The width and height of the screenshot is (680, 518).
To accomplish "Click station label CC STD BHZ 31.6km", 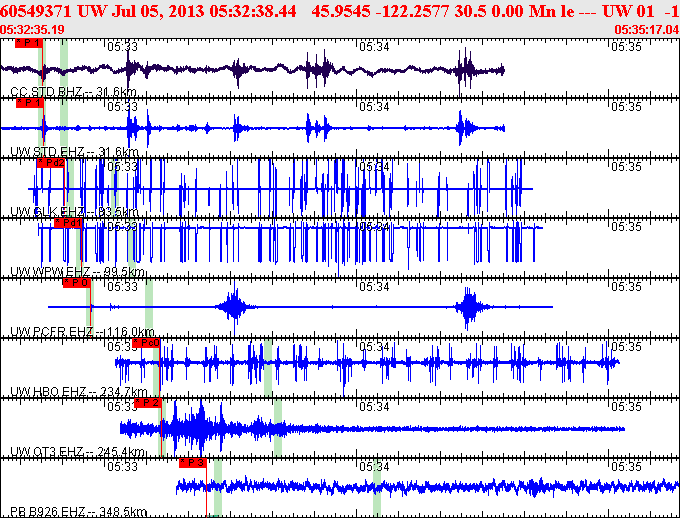I will click(73, 92).
